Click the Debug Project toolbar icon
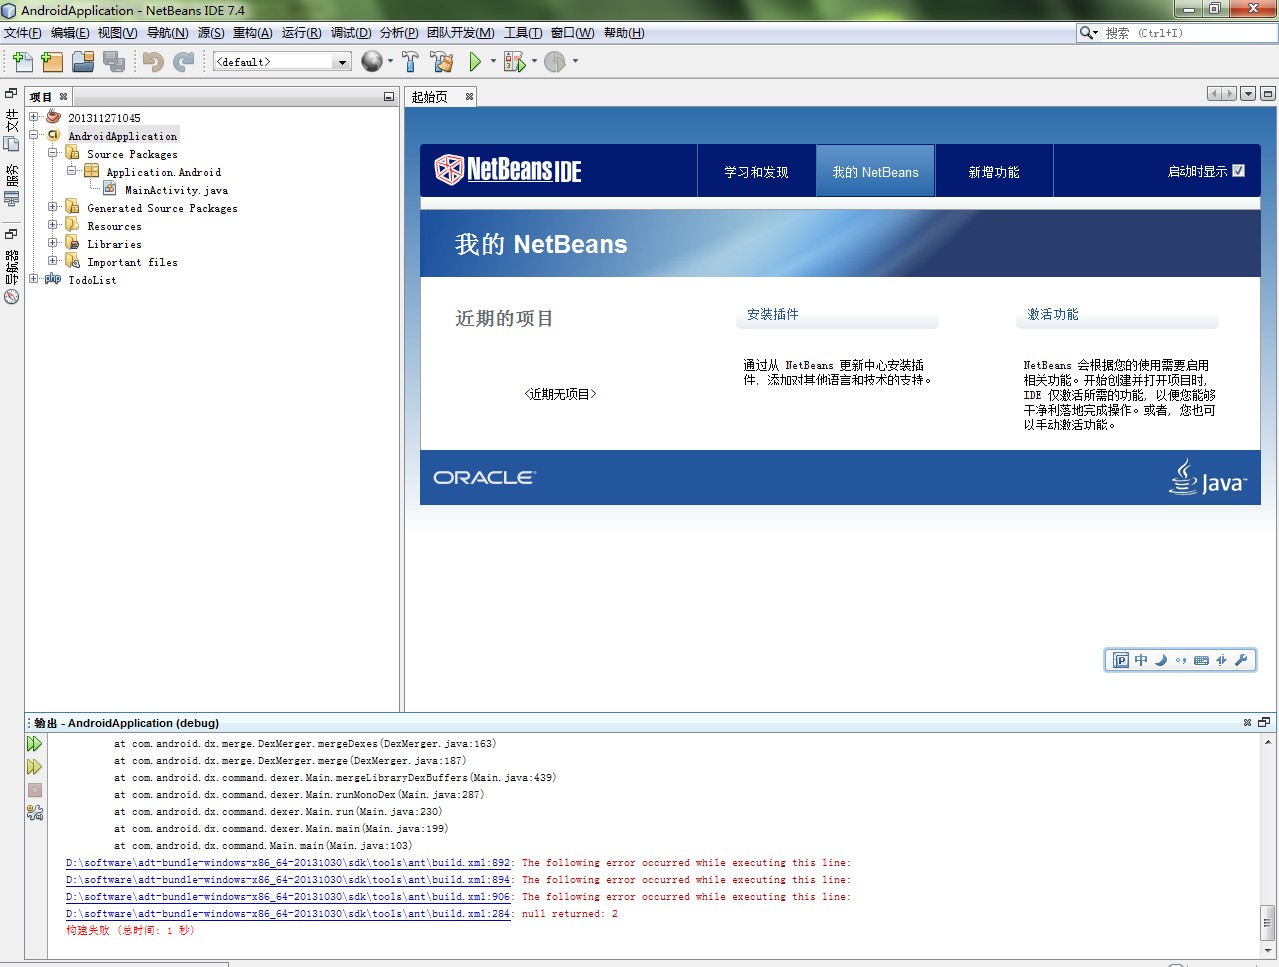This screenshot has width=1279, height=967. click(x=515, y=62)
